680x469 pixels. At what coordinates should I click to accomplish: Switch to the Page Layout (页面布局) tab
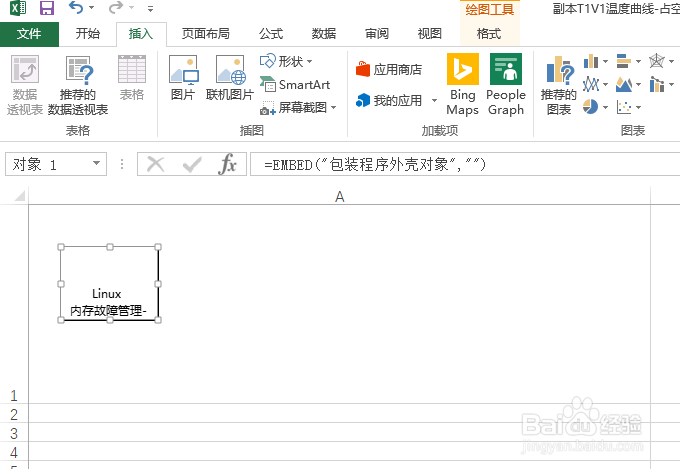[x=206, y=34]
